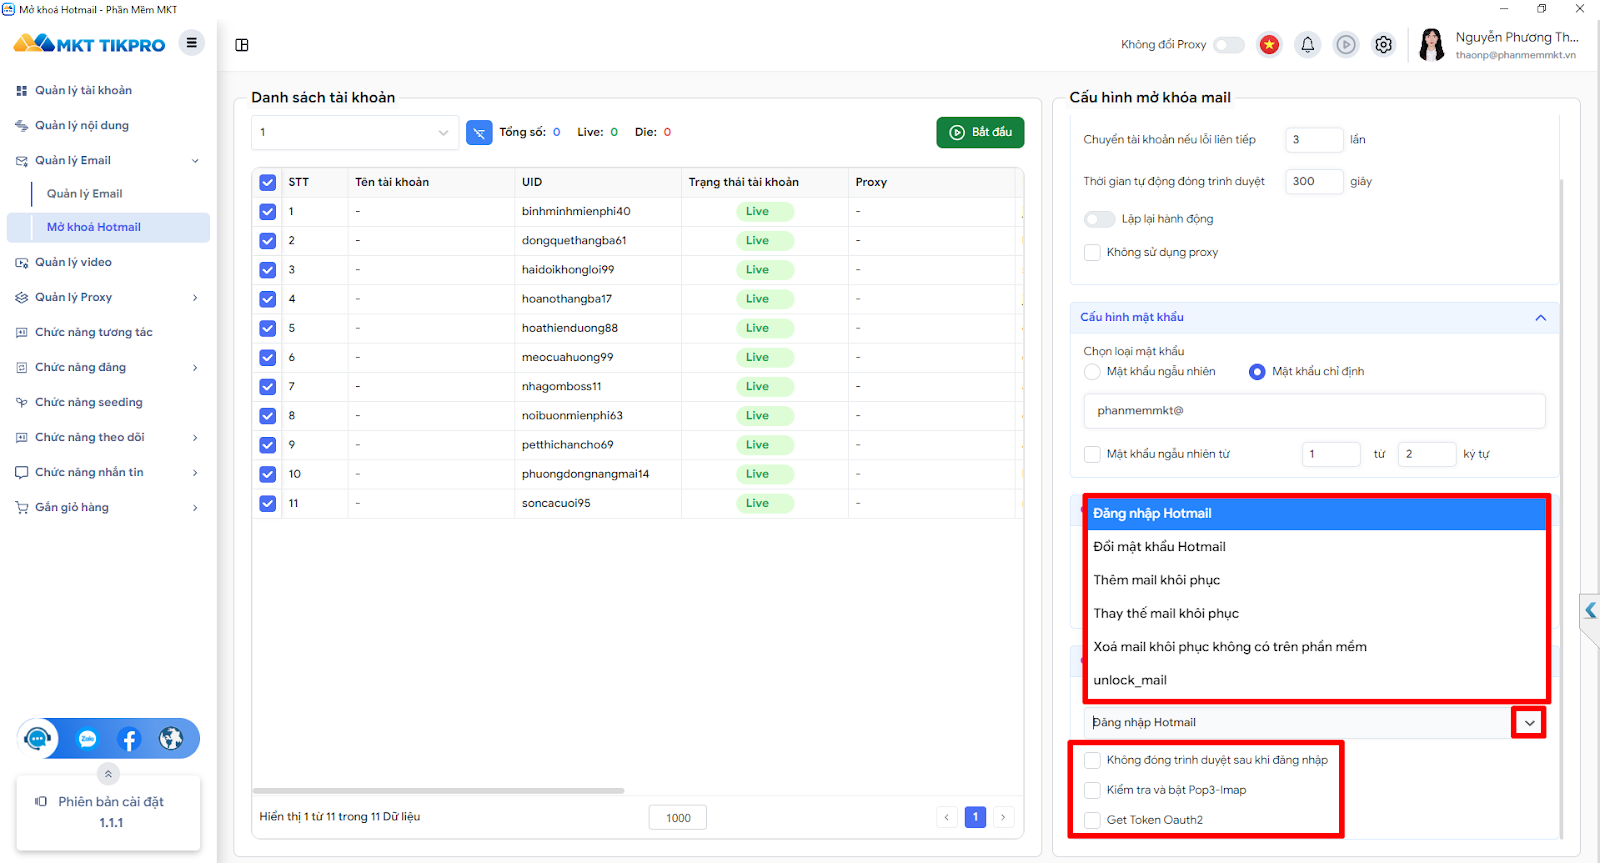Viewport: 1600px width, 863px height.
Task: Check Kiểm tra và bật Pop3-Imap
Action: [x=1092, y=790]
